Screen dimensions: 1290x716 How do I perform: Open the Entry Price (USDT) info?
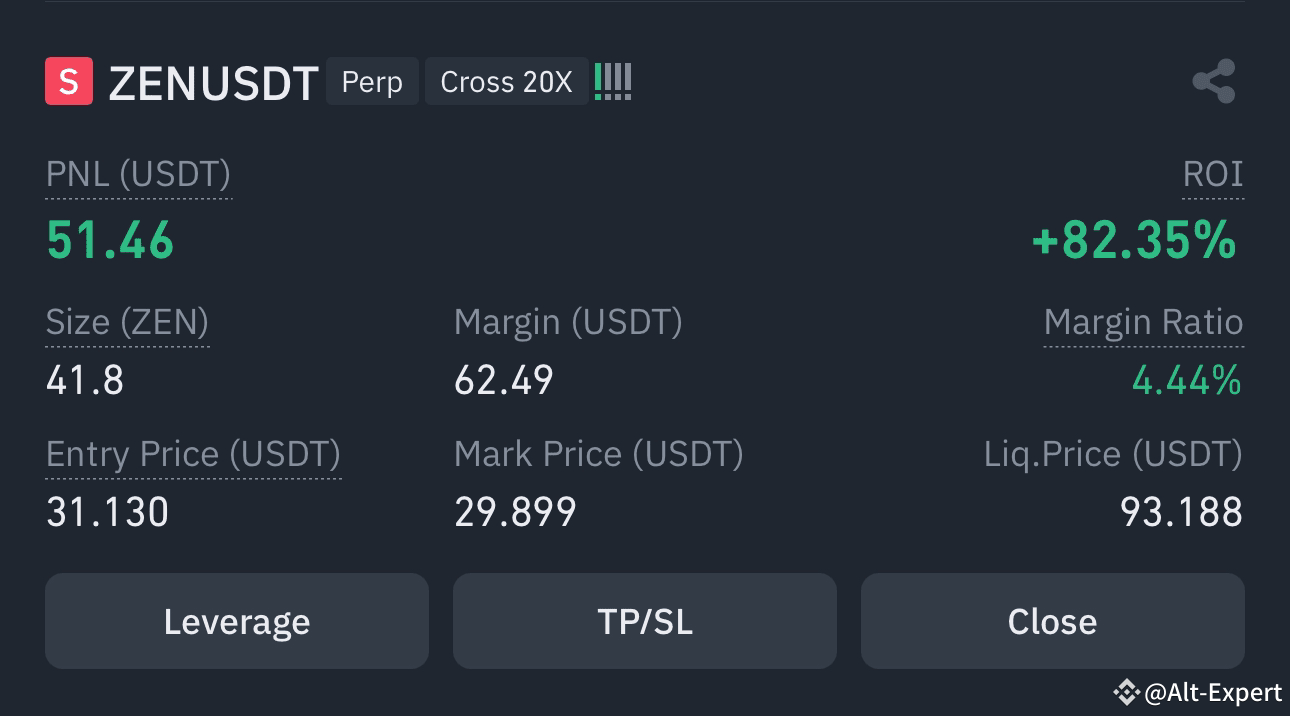click(193, 454)
